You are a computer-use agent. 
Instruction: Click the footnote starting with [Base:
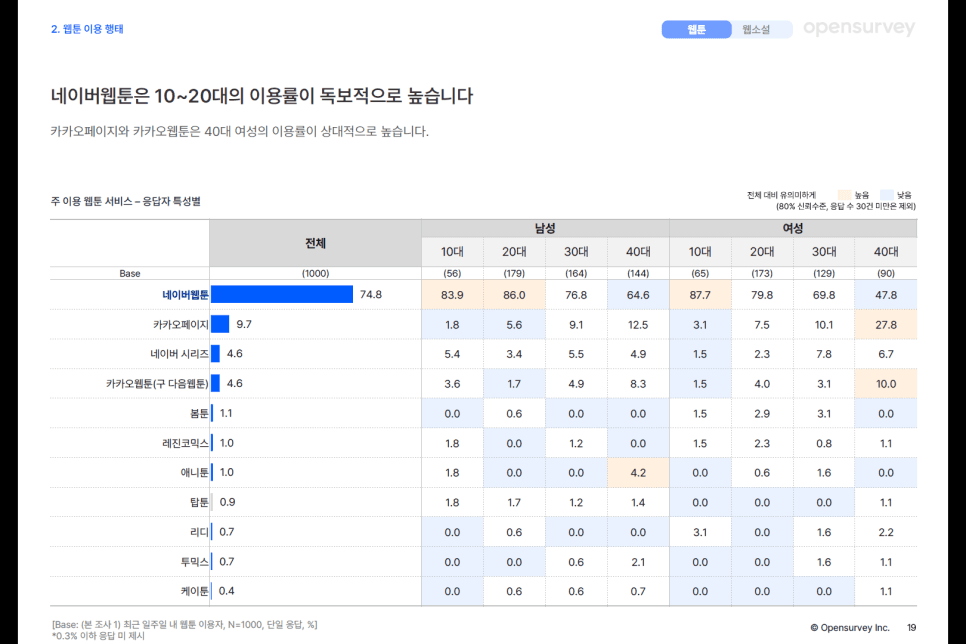point(184,624)
